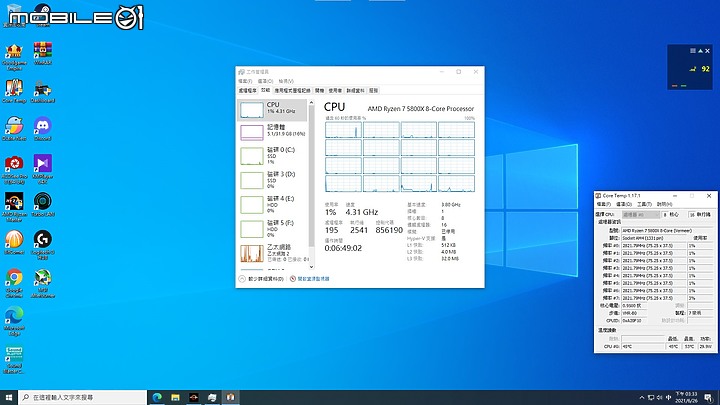Select CPU in the performance sidebar
720x405 pixels.
[x=272, y=110]
